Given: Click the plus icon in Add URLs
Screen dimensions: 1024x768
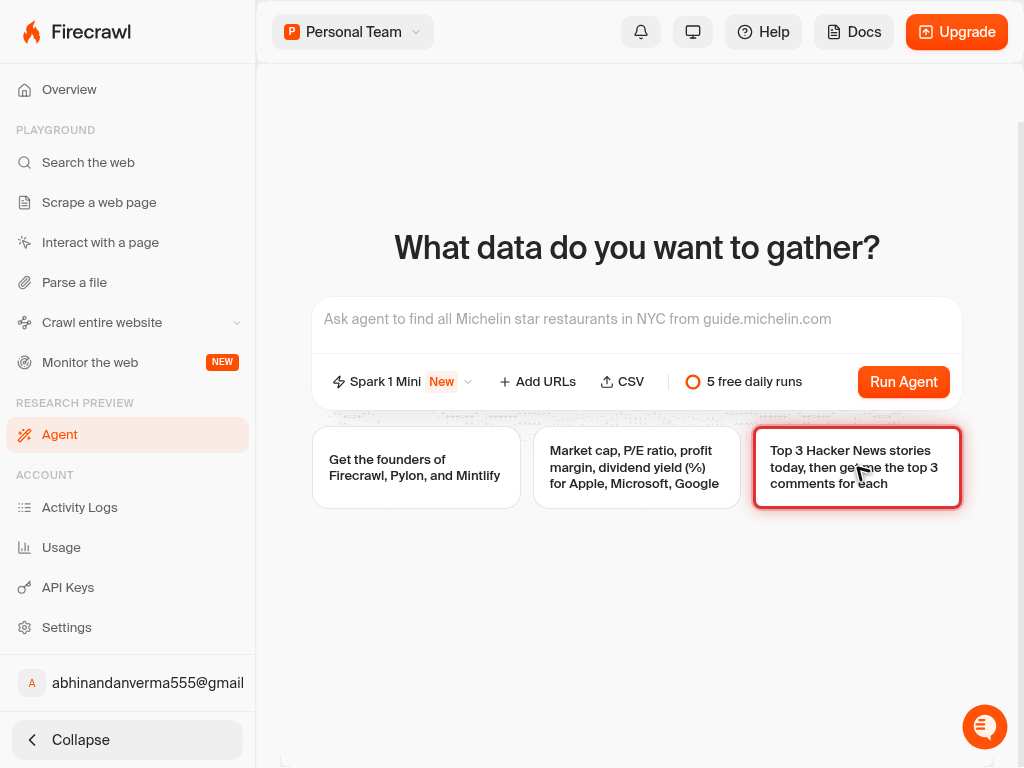Looking at the screenshot, I should 504,382.
